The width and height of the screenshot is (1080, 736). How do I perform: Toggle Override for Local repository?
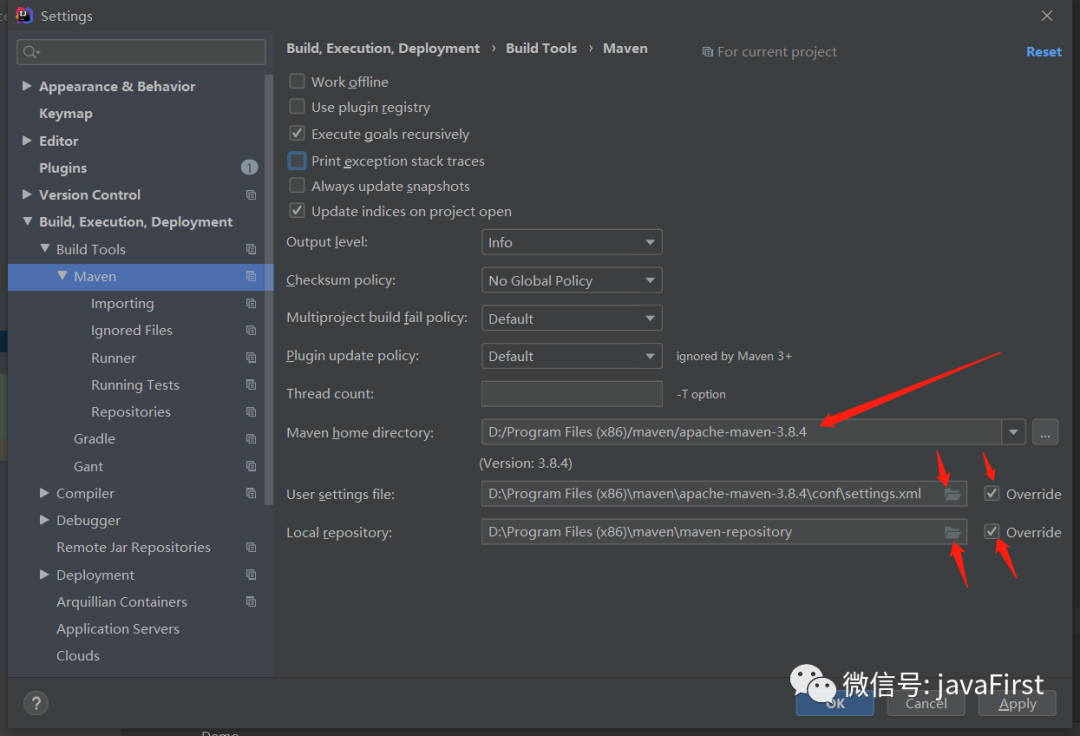pyautogui.click(x=992, y=532)
